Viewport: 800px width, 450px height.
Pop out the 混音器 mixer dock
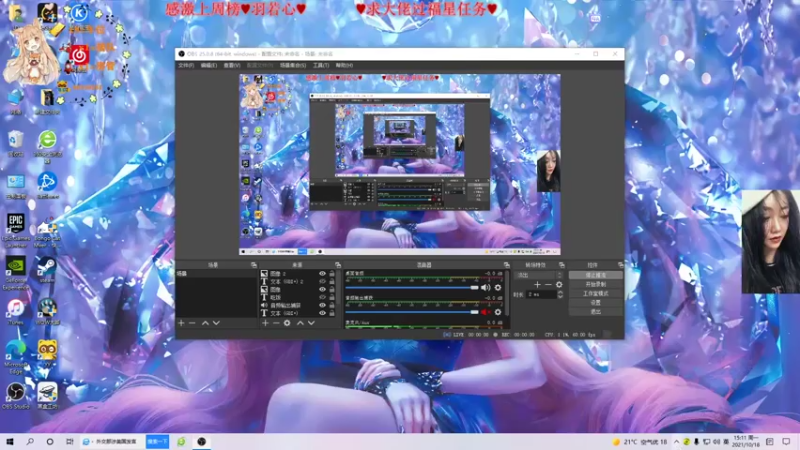(507, 265)
